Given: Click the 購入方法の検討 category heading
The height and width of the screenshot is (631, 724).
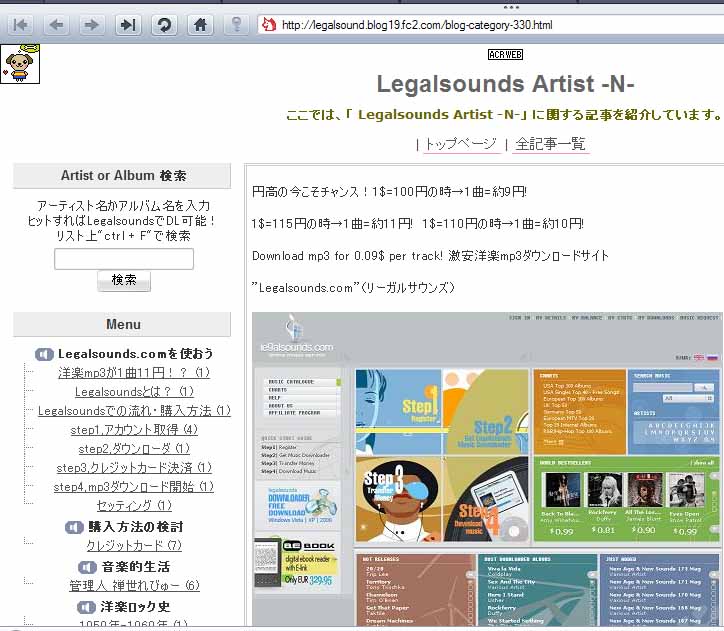Looking at the screenshot, I should (136, 527).
